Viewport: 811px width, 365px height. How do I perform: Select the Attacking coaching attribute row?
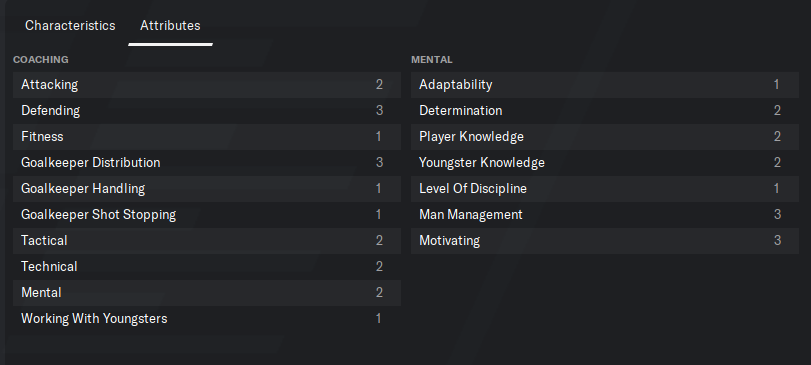[x=207, y=85]
